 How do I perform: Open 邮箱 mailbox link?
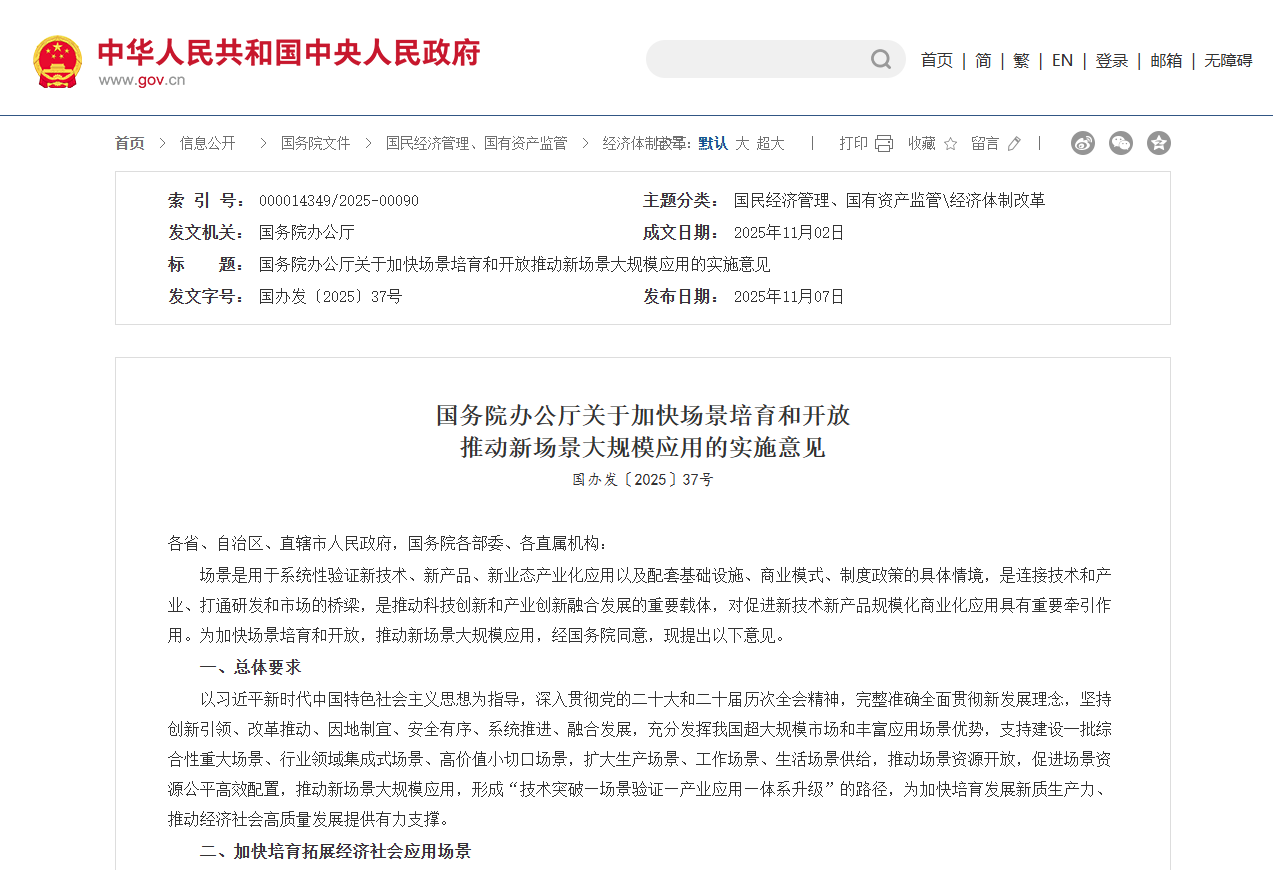(1165, 60)
